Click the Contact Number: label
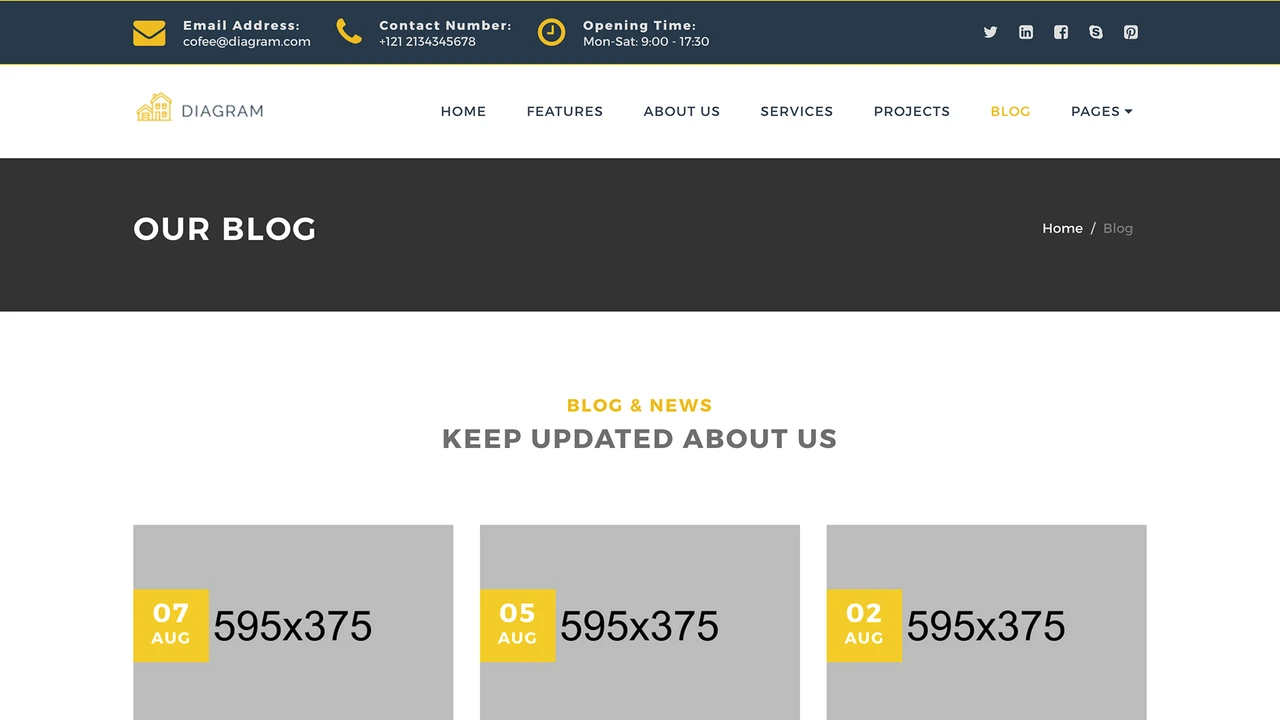The height and width of the screenshot is (720, 1280). pos(445,26)
